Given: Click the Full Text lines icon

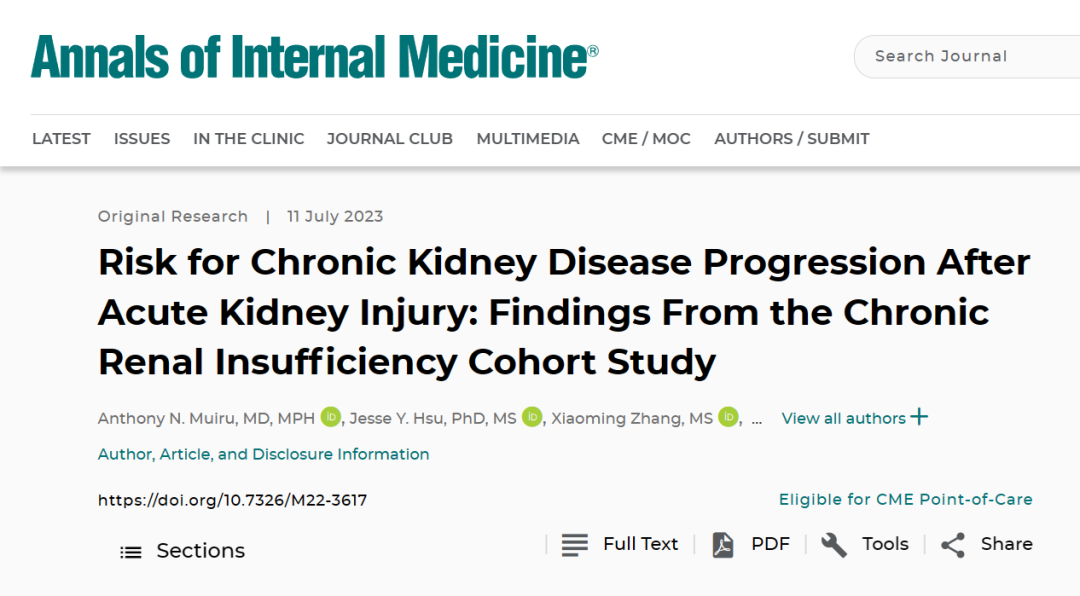Looking at the screenshot, I should pyautogui.click(x=574, y=544).
